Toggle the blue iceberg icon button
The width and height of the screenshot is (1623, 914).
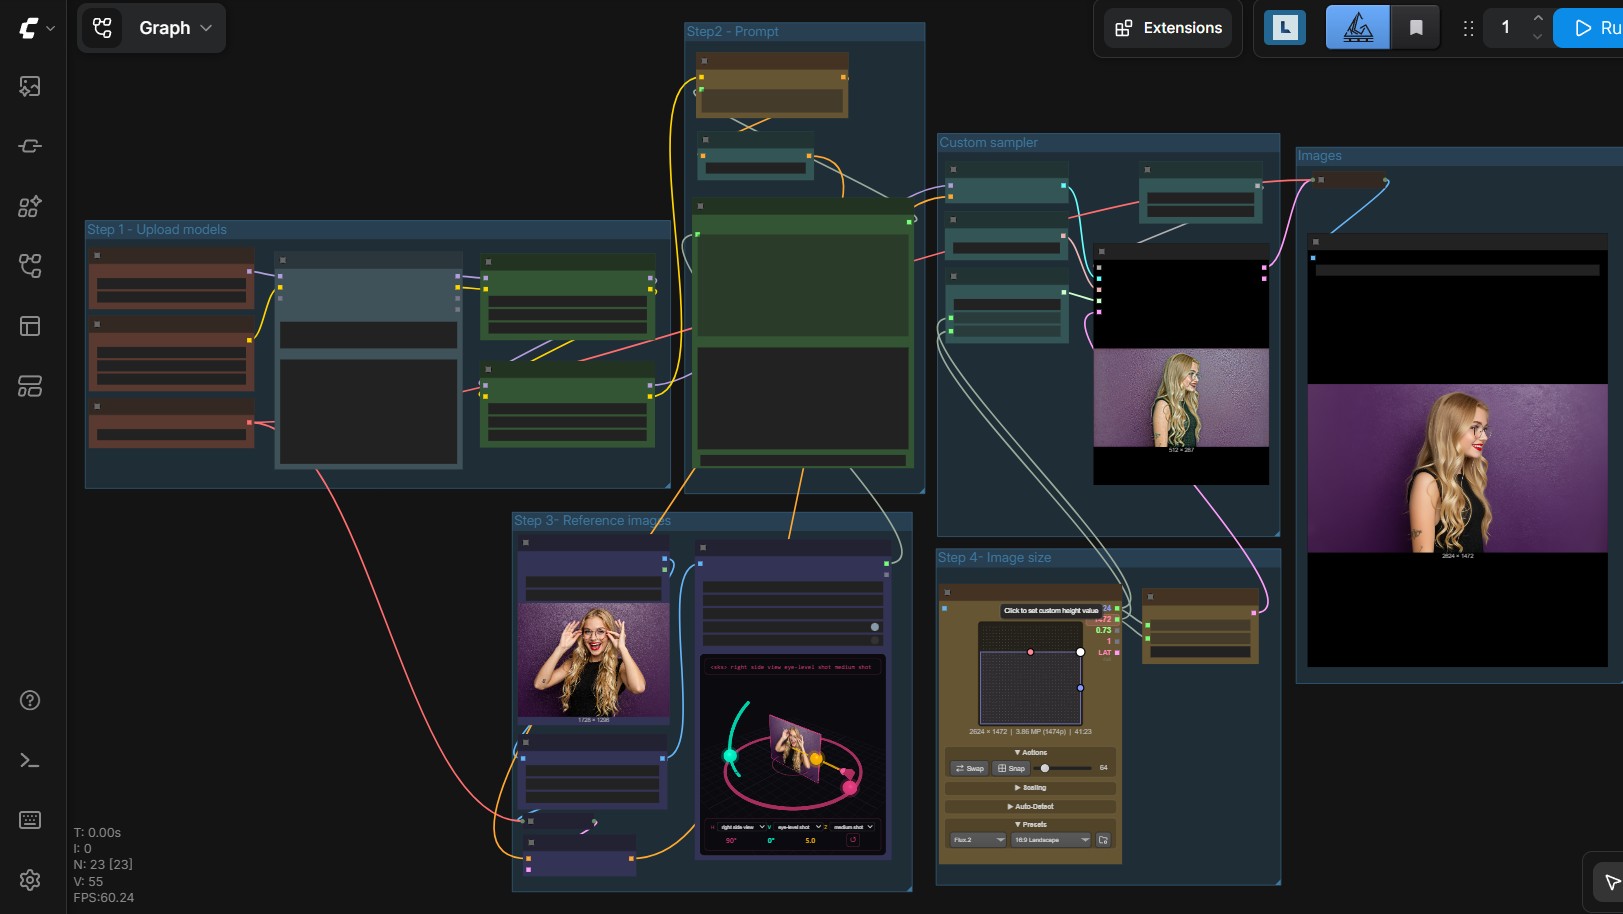(1357, 27)
